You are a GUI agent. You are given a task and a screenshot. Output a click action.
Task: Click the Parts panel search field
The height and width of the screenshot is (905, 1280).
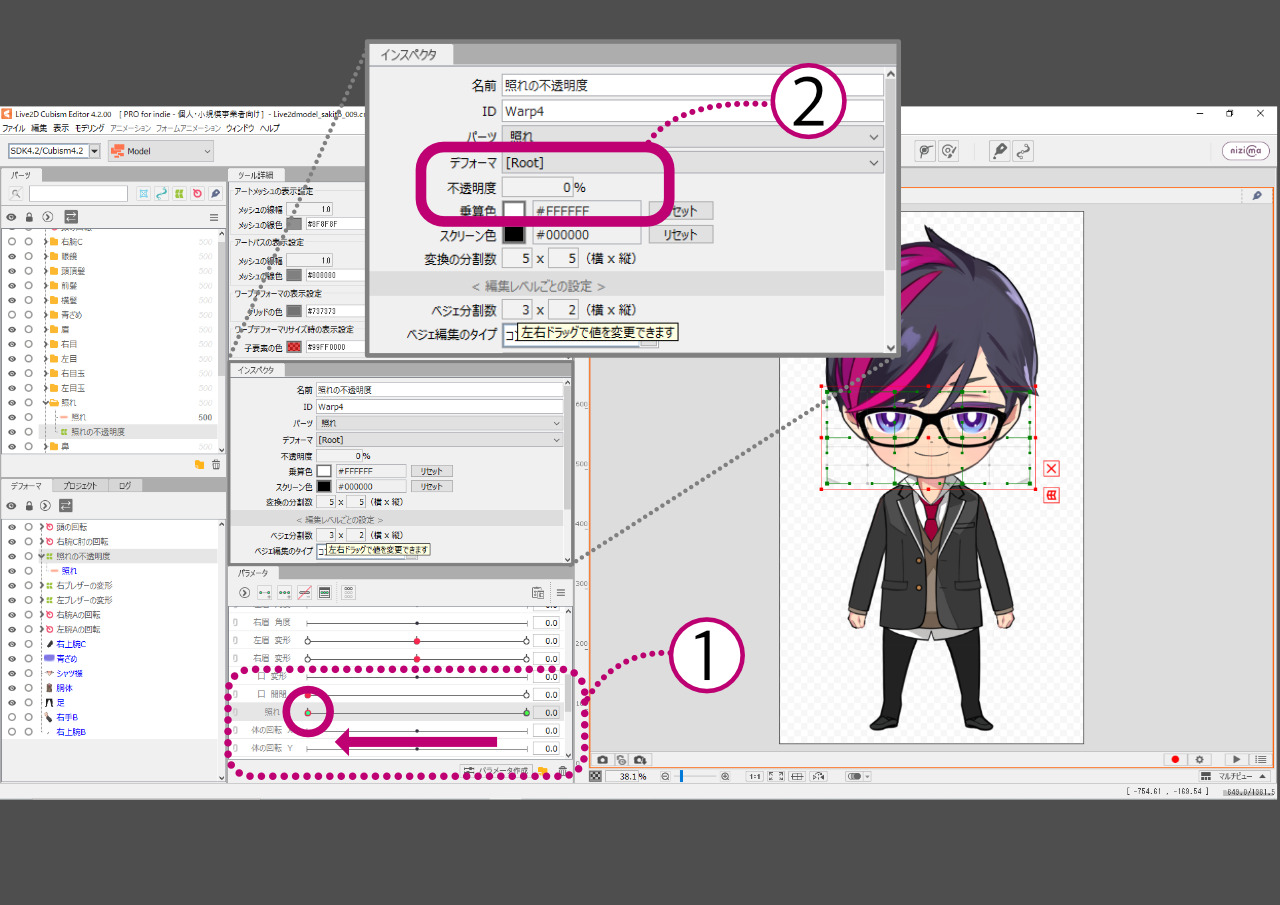(78, 194)
